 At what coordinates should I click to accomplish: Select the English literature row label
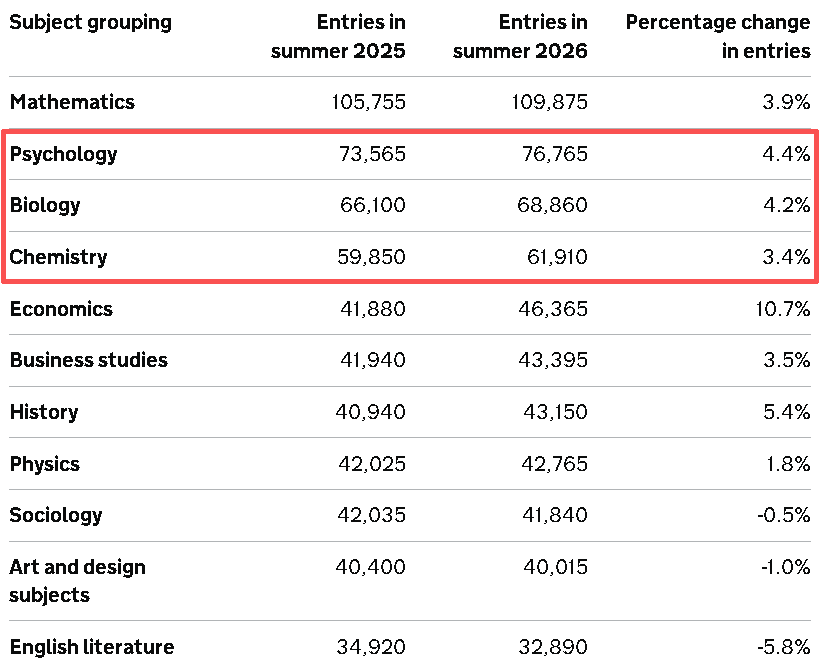coord(91,647)
